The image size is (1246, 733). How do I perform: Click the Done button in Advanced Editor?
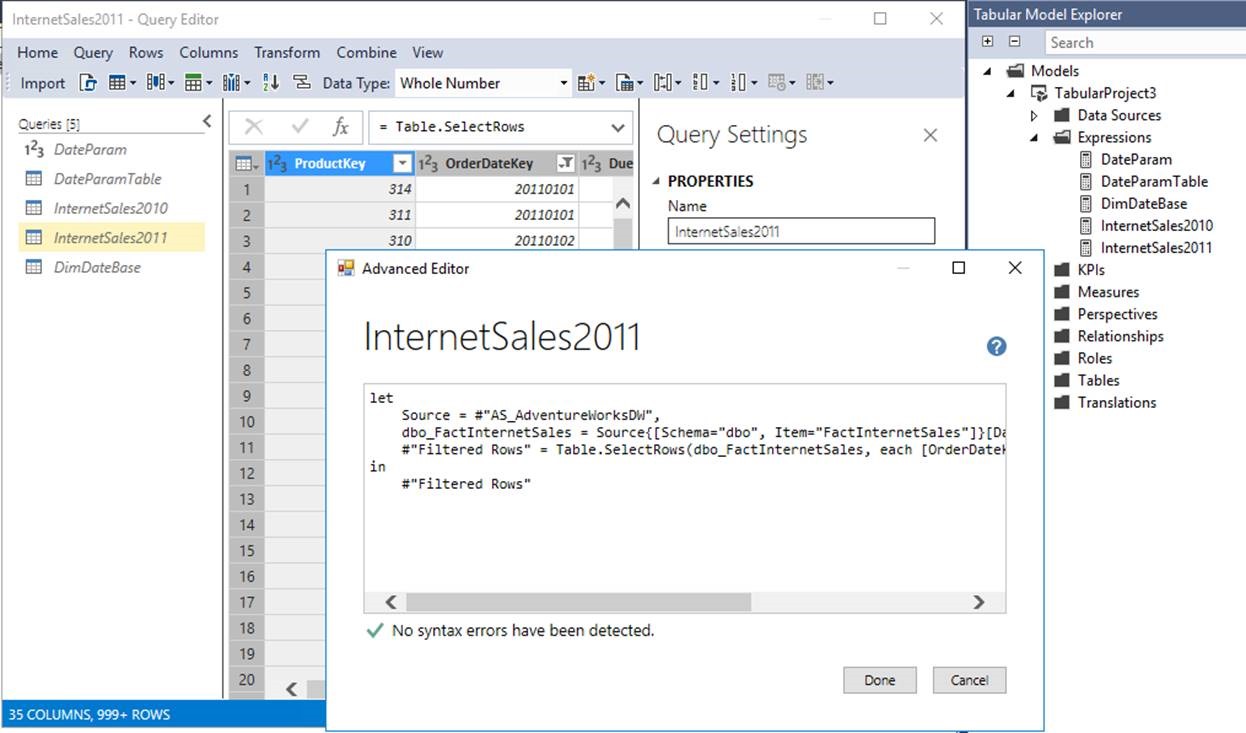coord(880,680)
